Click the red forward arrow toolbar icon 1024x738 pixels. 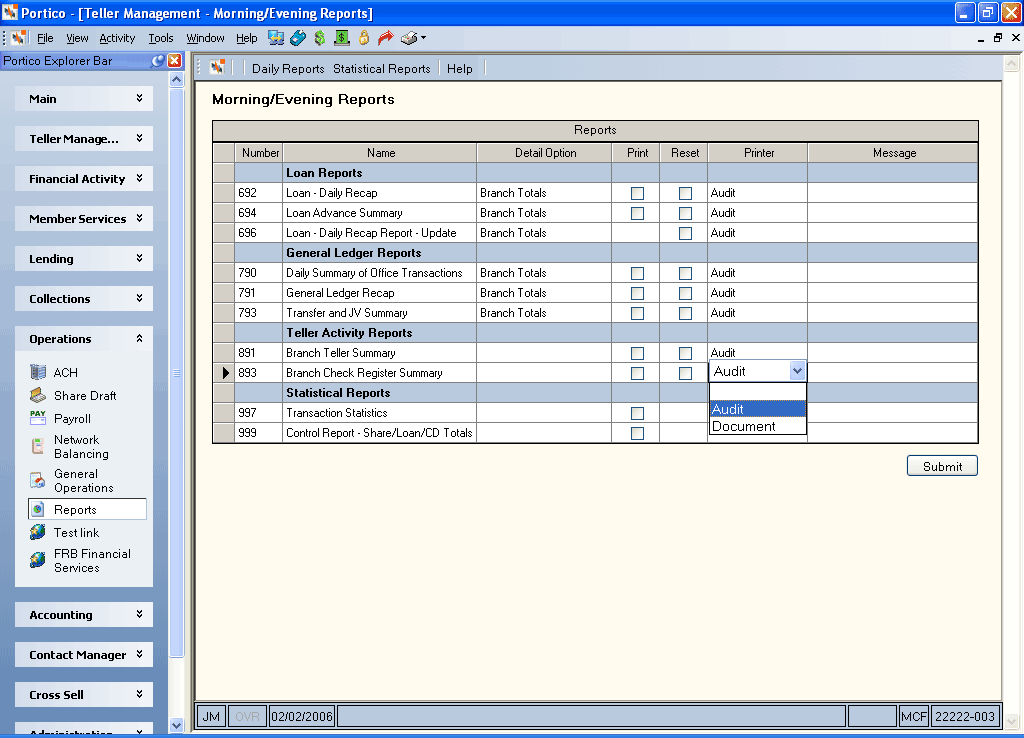[386, 38]
